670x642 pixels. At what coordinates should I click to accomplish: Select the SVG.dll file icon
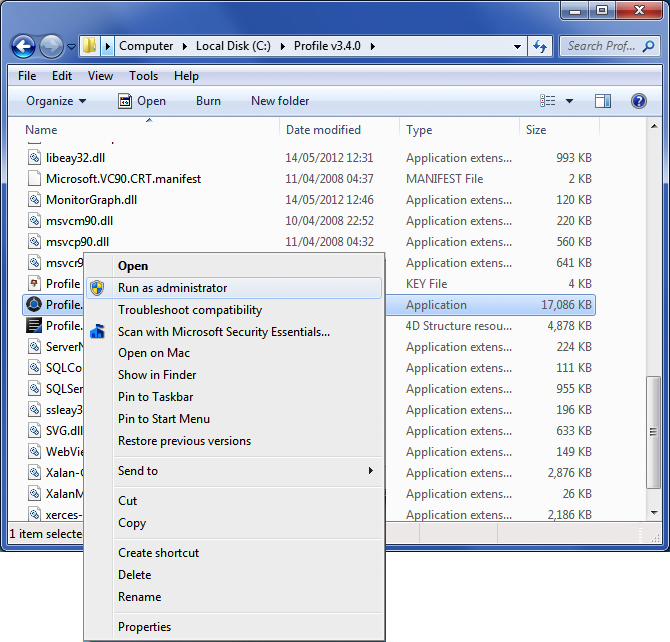point(34,430)
